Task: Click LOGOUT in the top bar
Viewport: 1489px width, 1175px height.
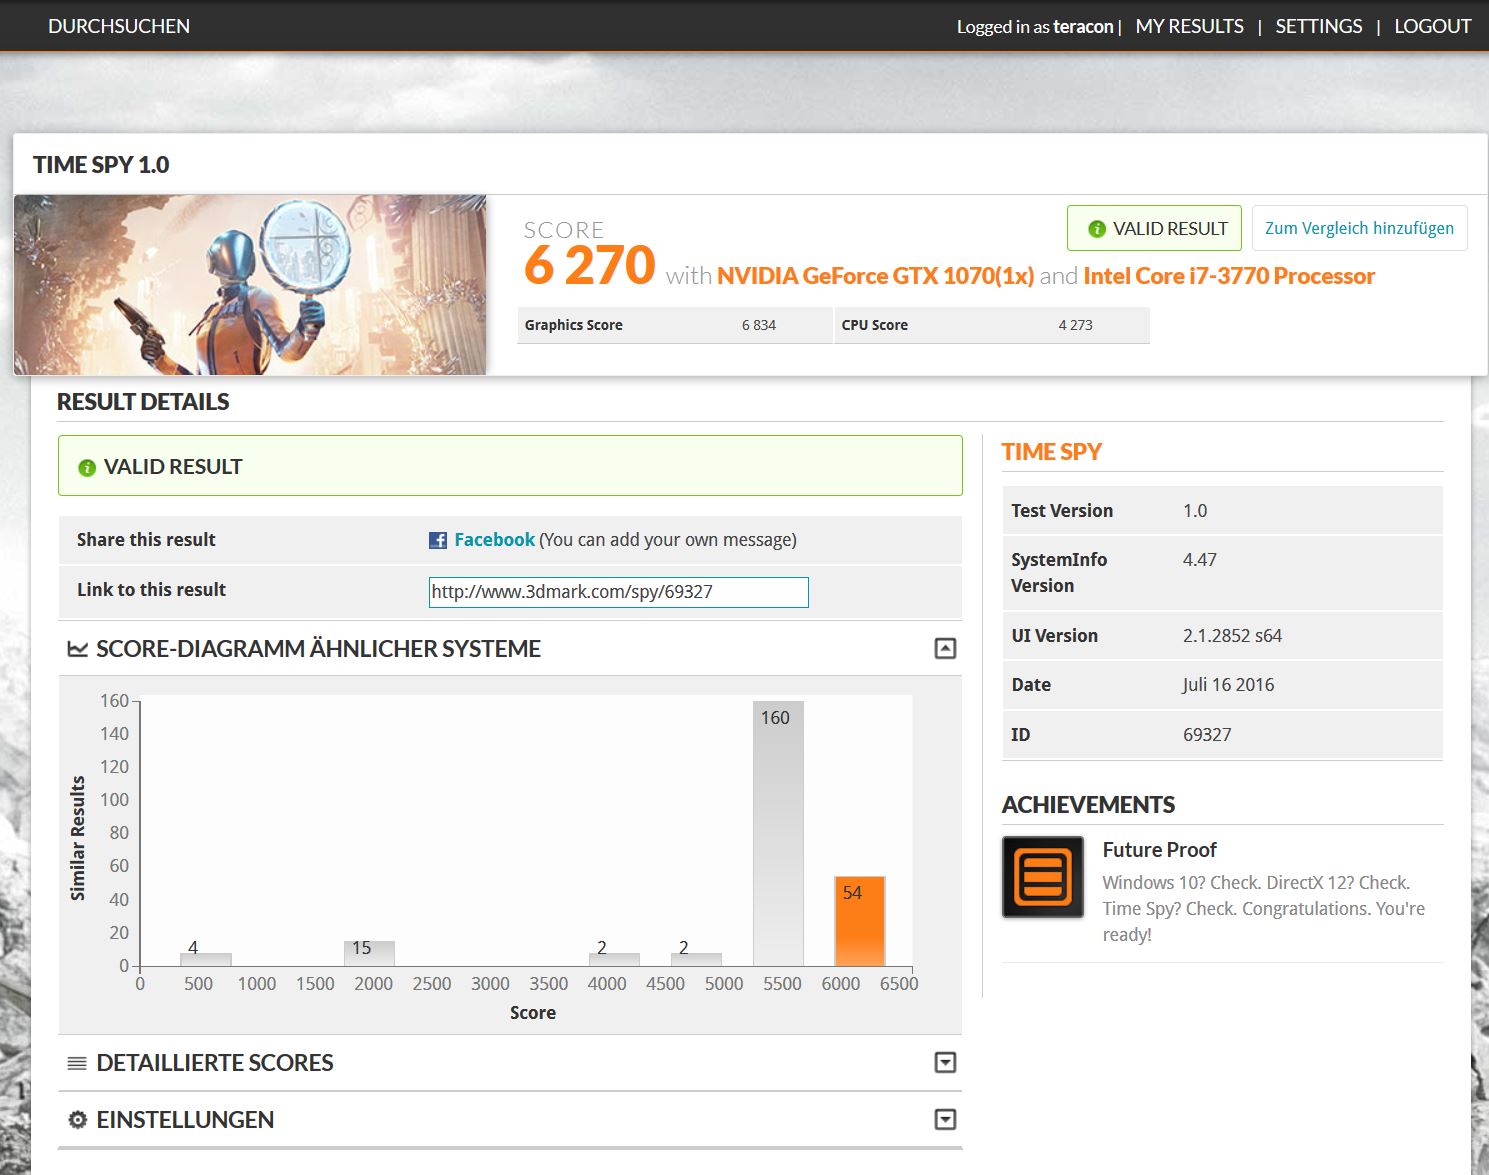Action: (x=1432, y=26)
